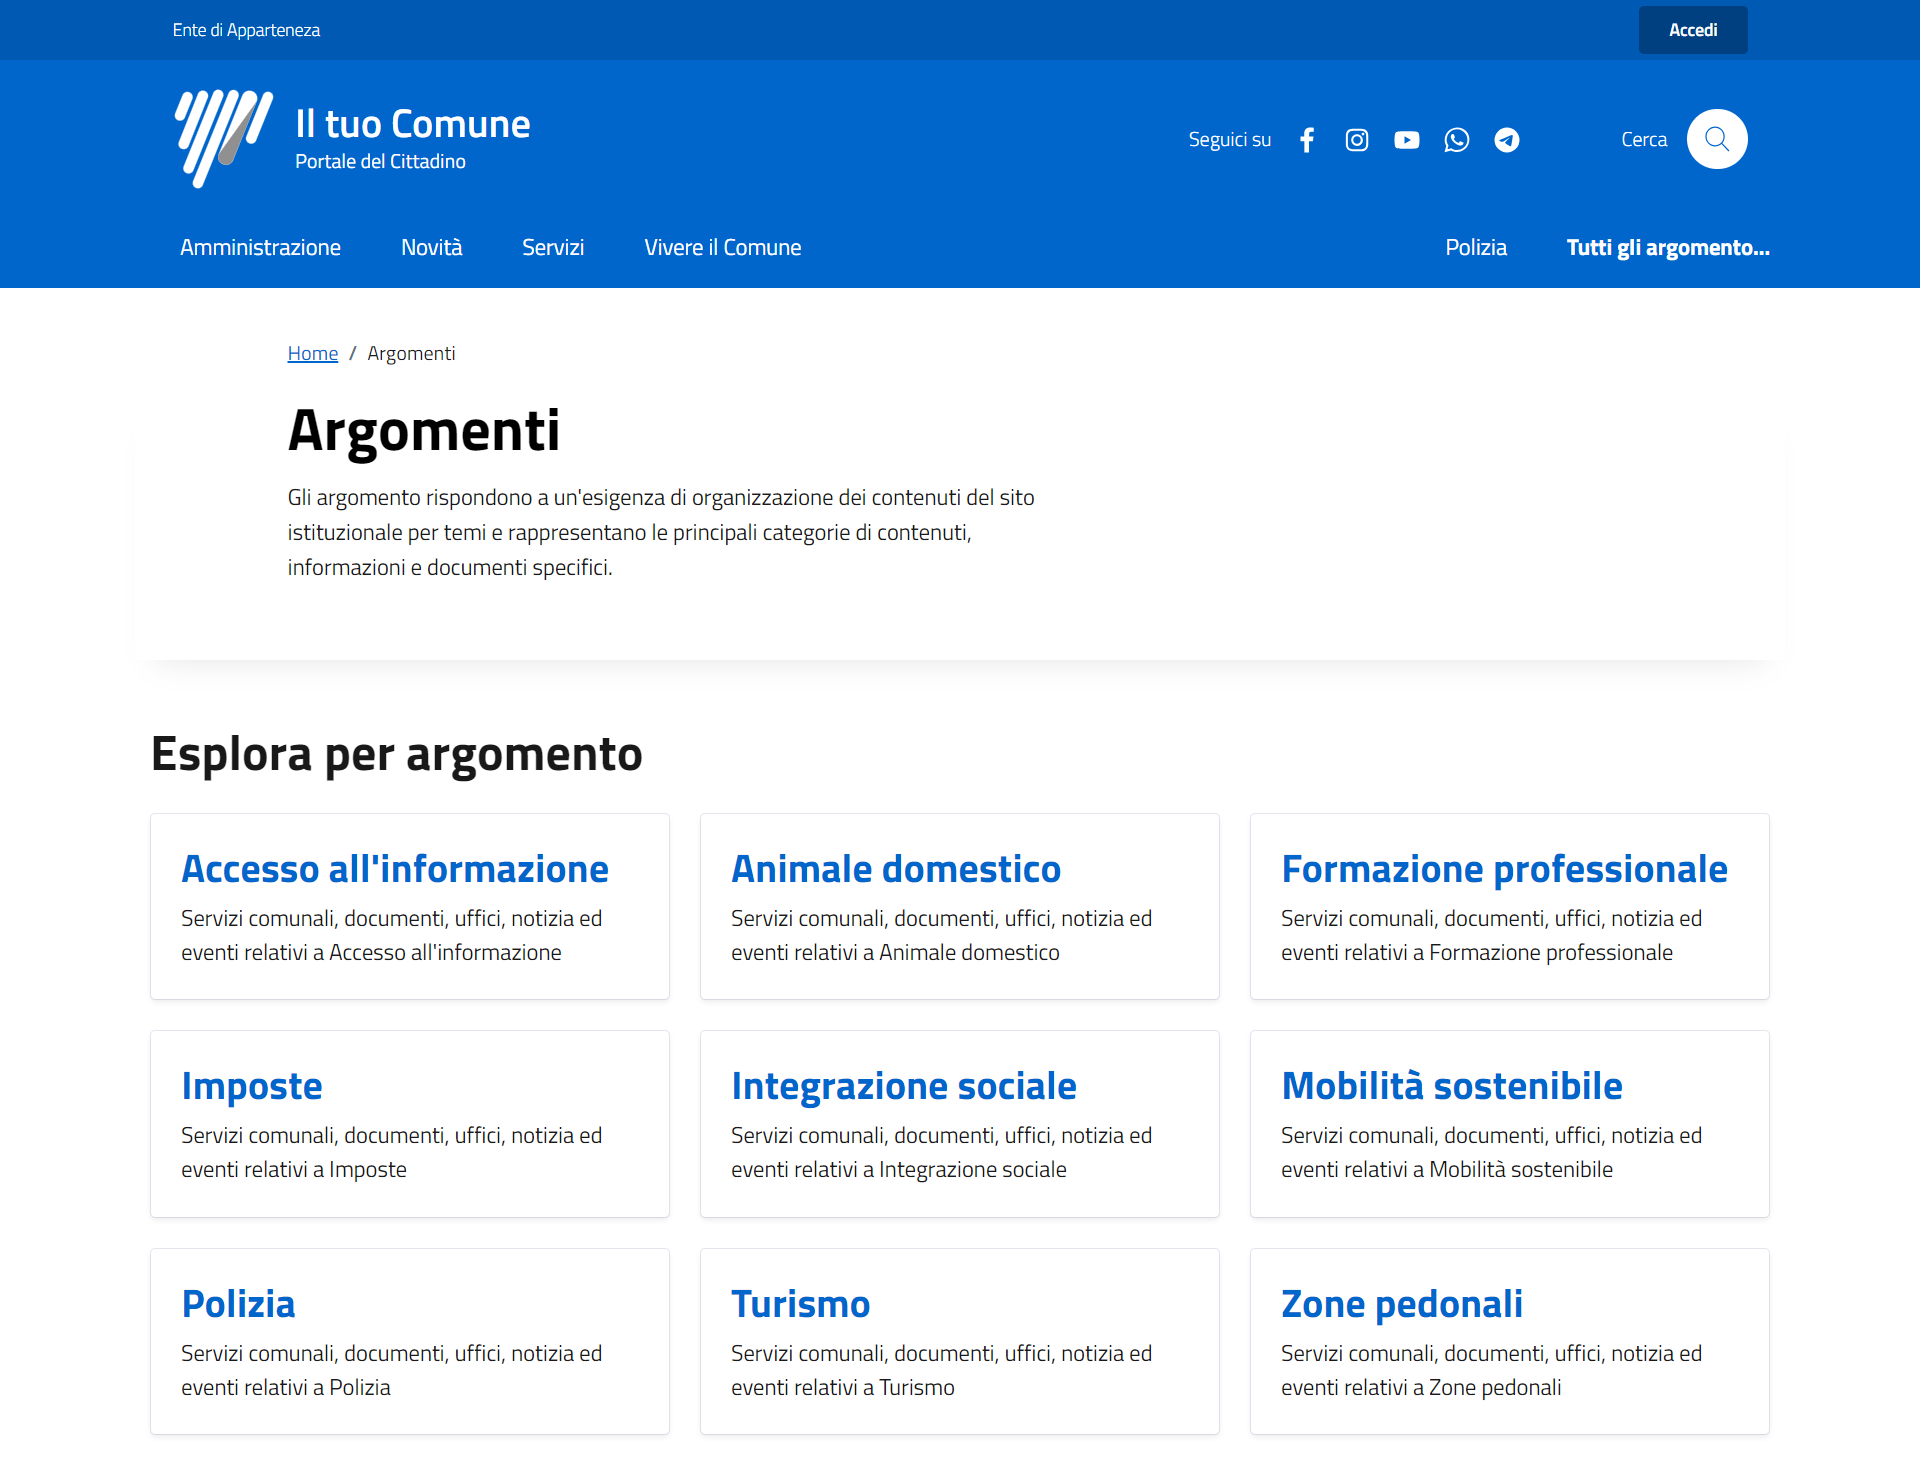Click Tutti gli argomento... nav link
The image size is (1920, 1476).
pyautogui.click(x=1667, y=248)
